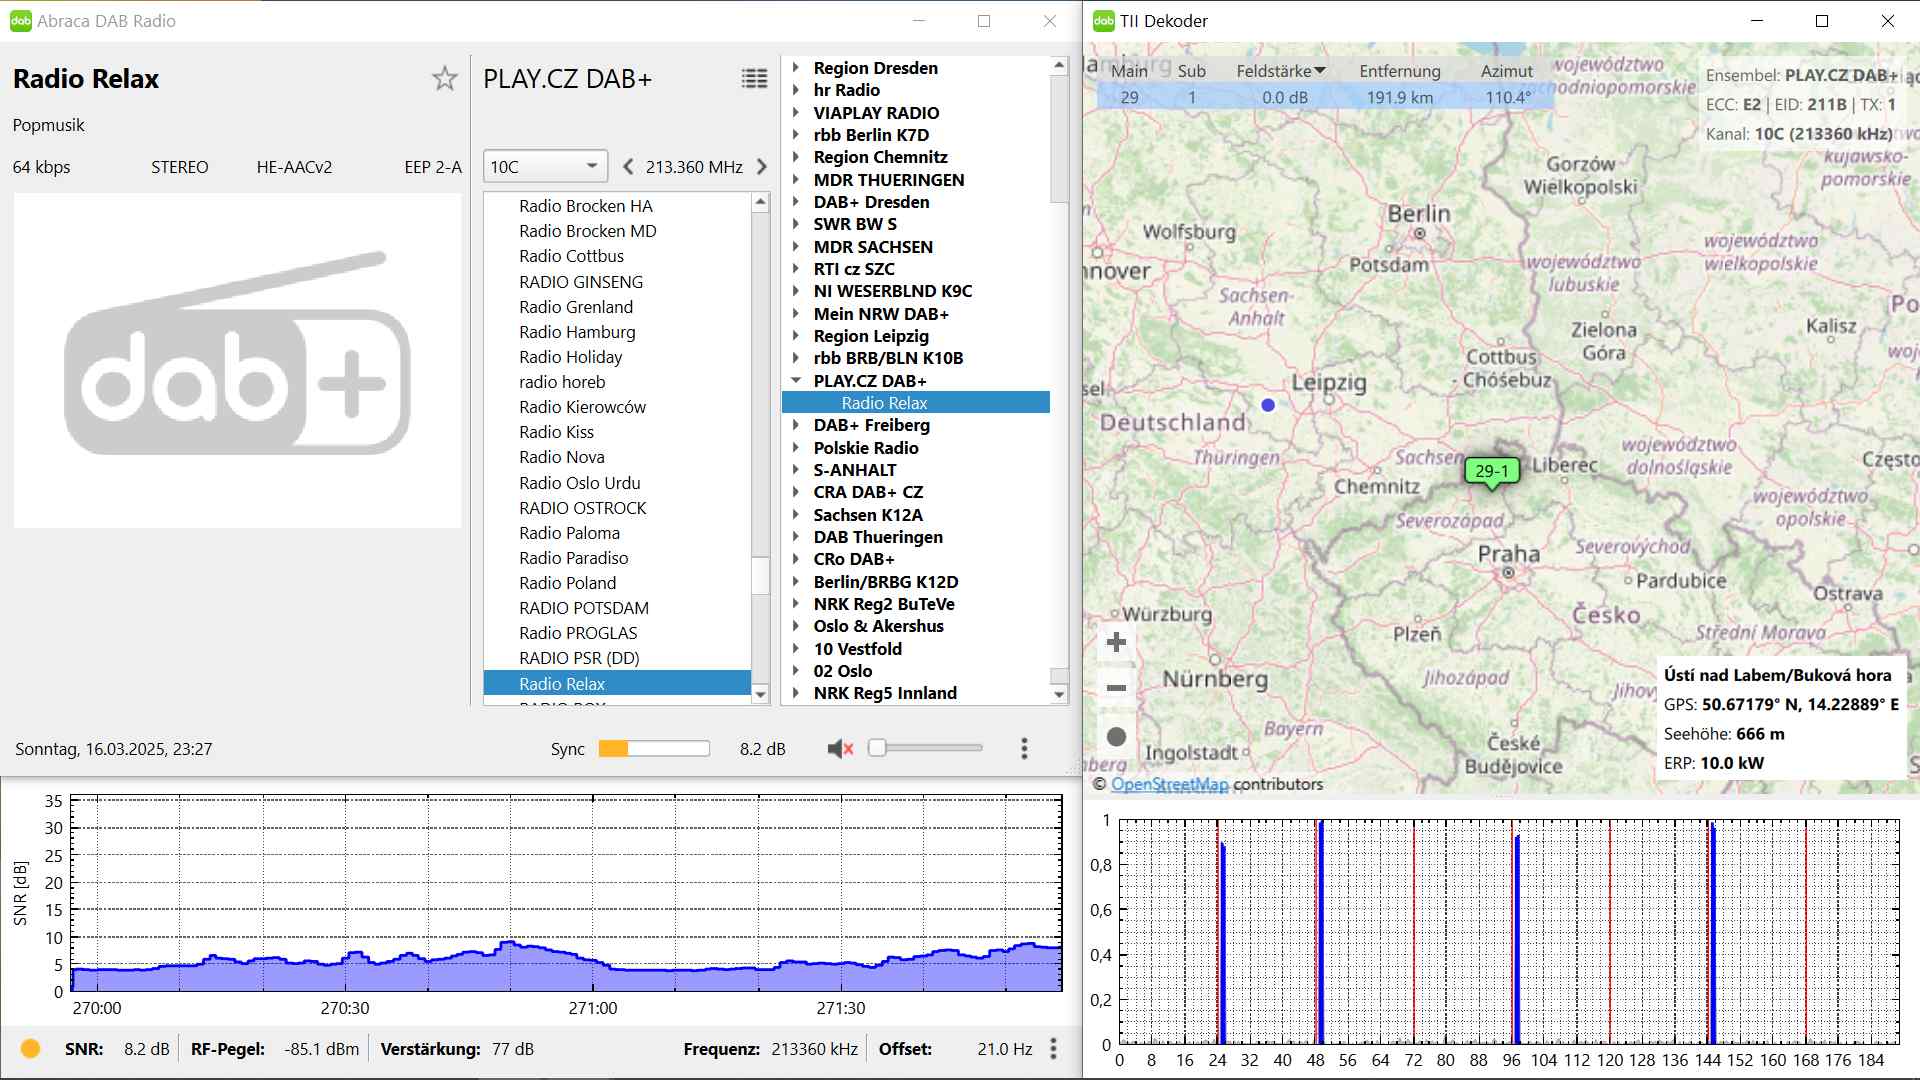Open the three-dot menu in signal status bar
This screenshot has width=1920, height=1080.
(1053, 1048)
